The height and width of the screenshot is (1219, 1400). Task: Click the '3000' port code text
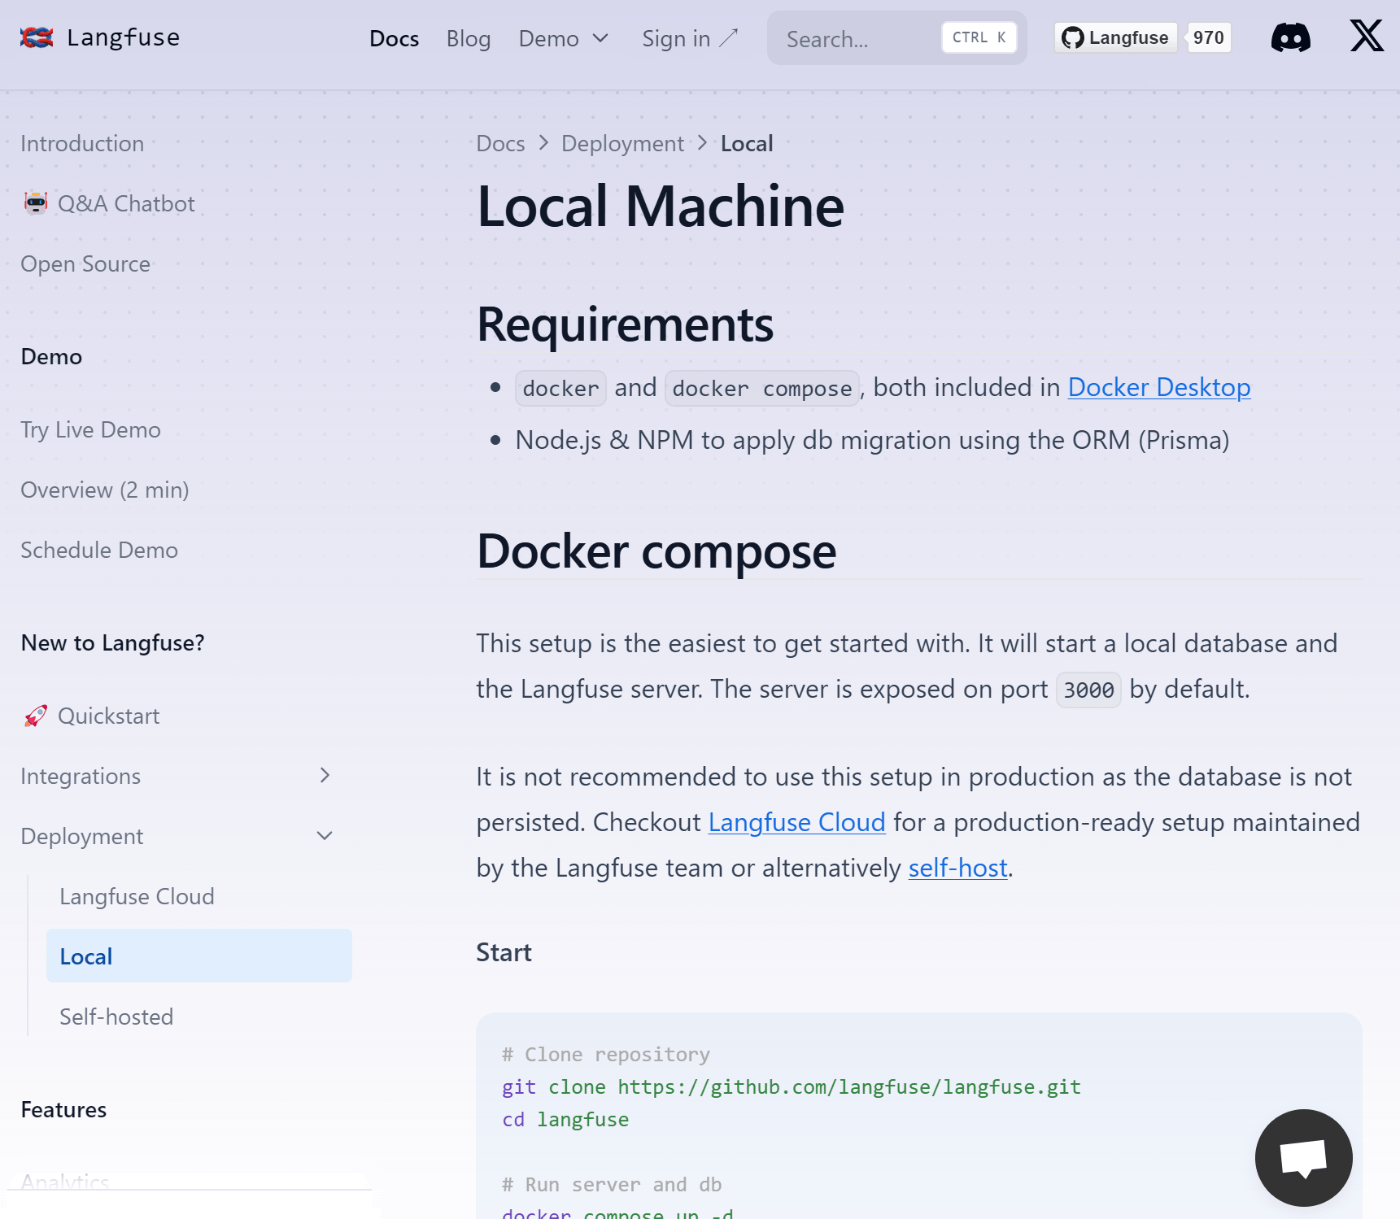[1089, 690]
